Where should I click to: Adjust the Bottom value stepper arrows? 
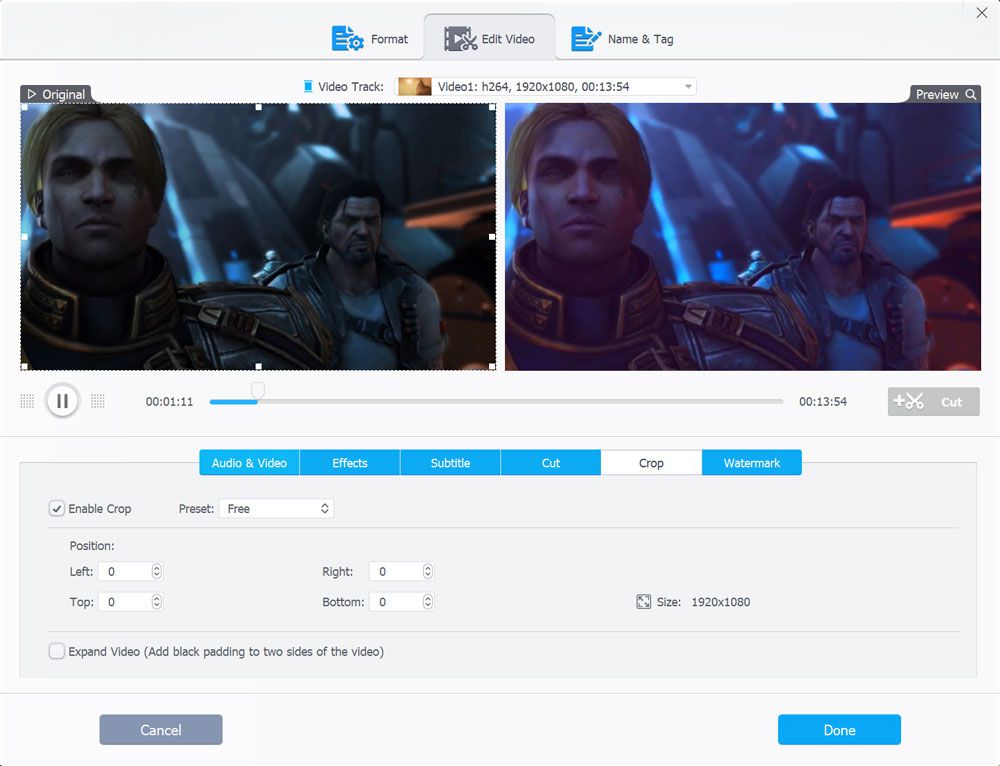(x=428, y=602)
